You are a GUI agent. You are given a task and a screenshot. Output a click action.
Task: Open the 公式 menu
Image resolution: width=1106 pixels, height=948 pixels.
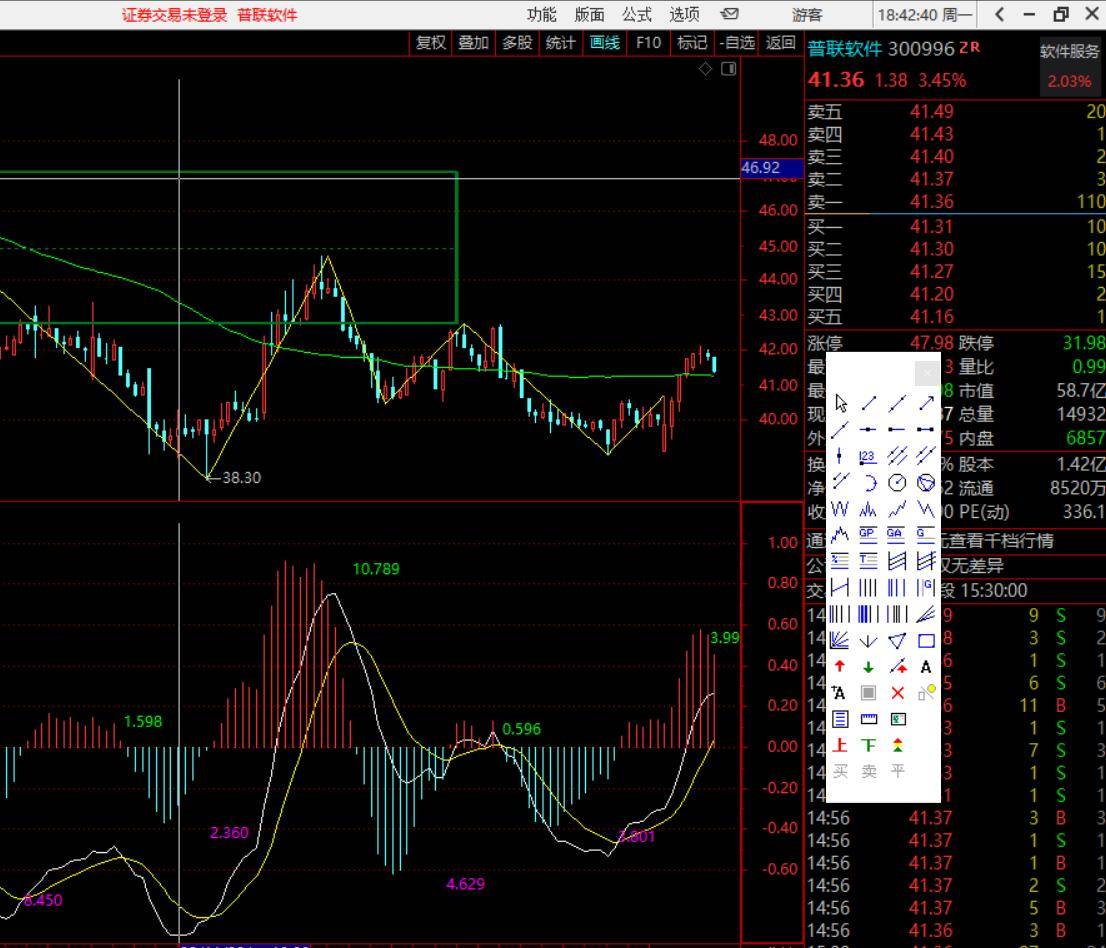pos(637,14)
